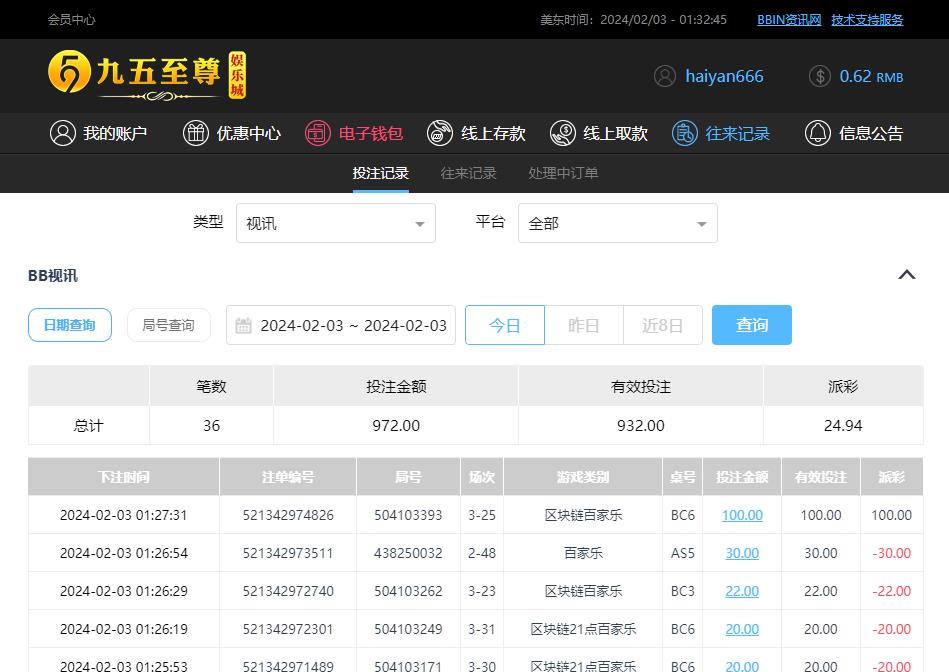Viewport: 949px width, 672px height.
Task: Open 往来记录 via its records icon
Action: [x=685, y=133]
